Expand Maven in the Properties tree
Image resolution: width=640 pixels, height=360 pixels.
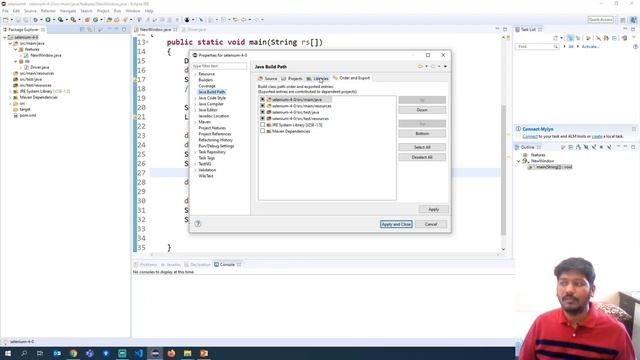click(x=196, y=122)
